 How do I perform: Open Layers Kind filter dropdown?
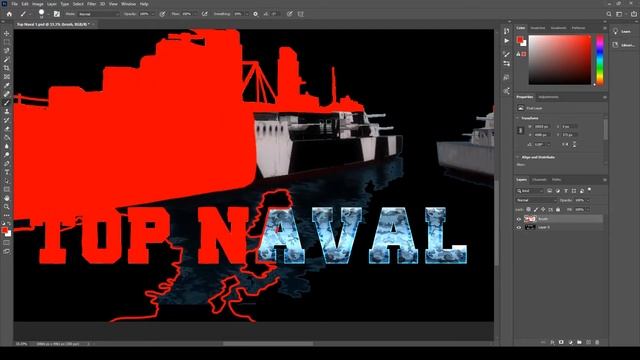[x=530, y=191]
